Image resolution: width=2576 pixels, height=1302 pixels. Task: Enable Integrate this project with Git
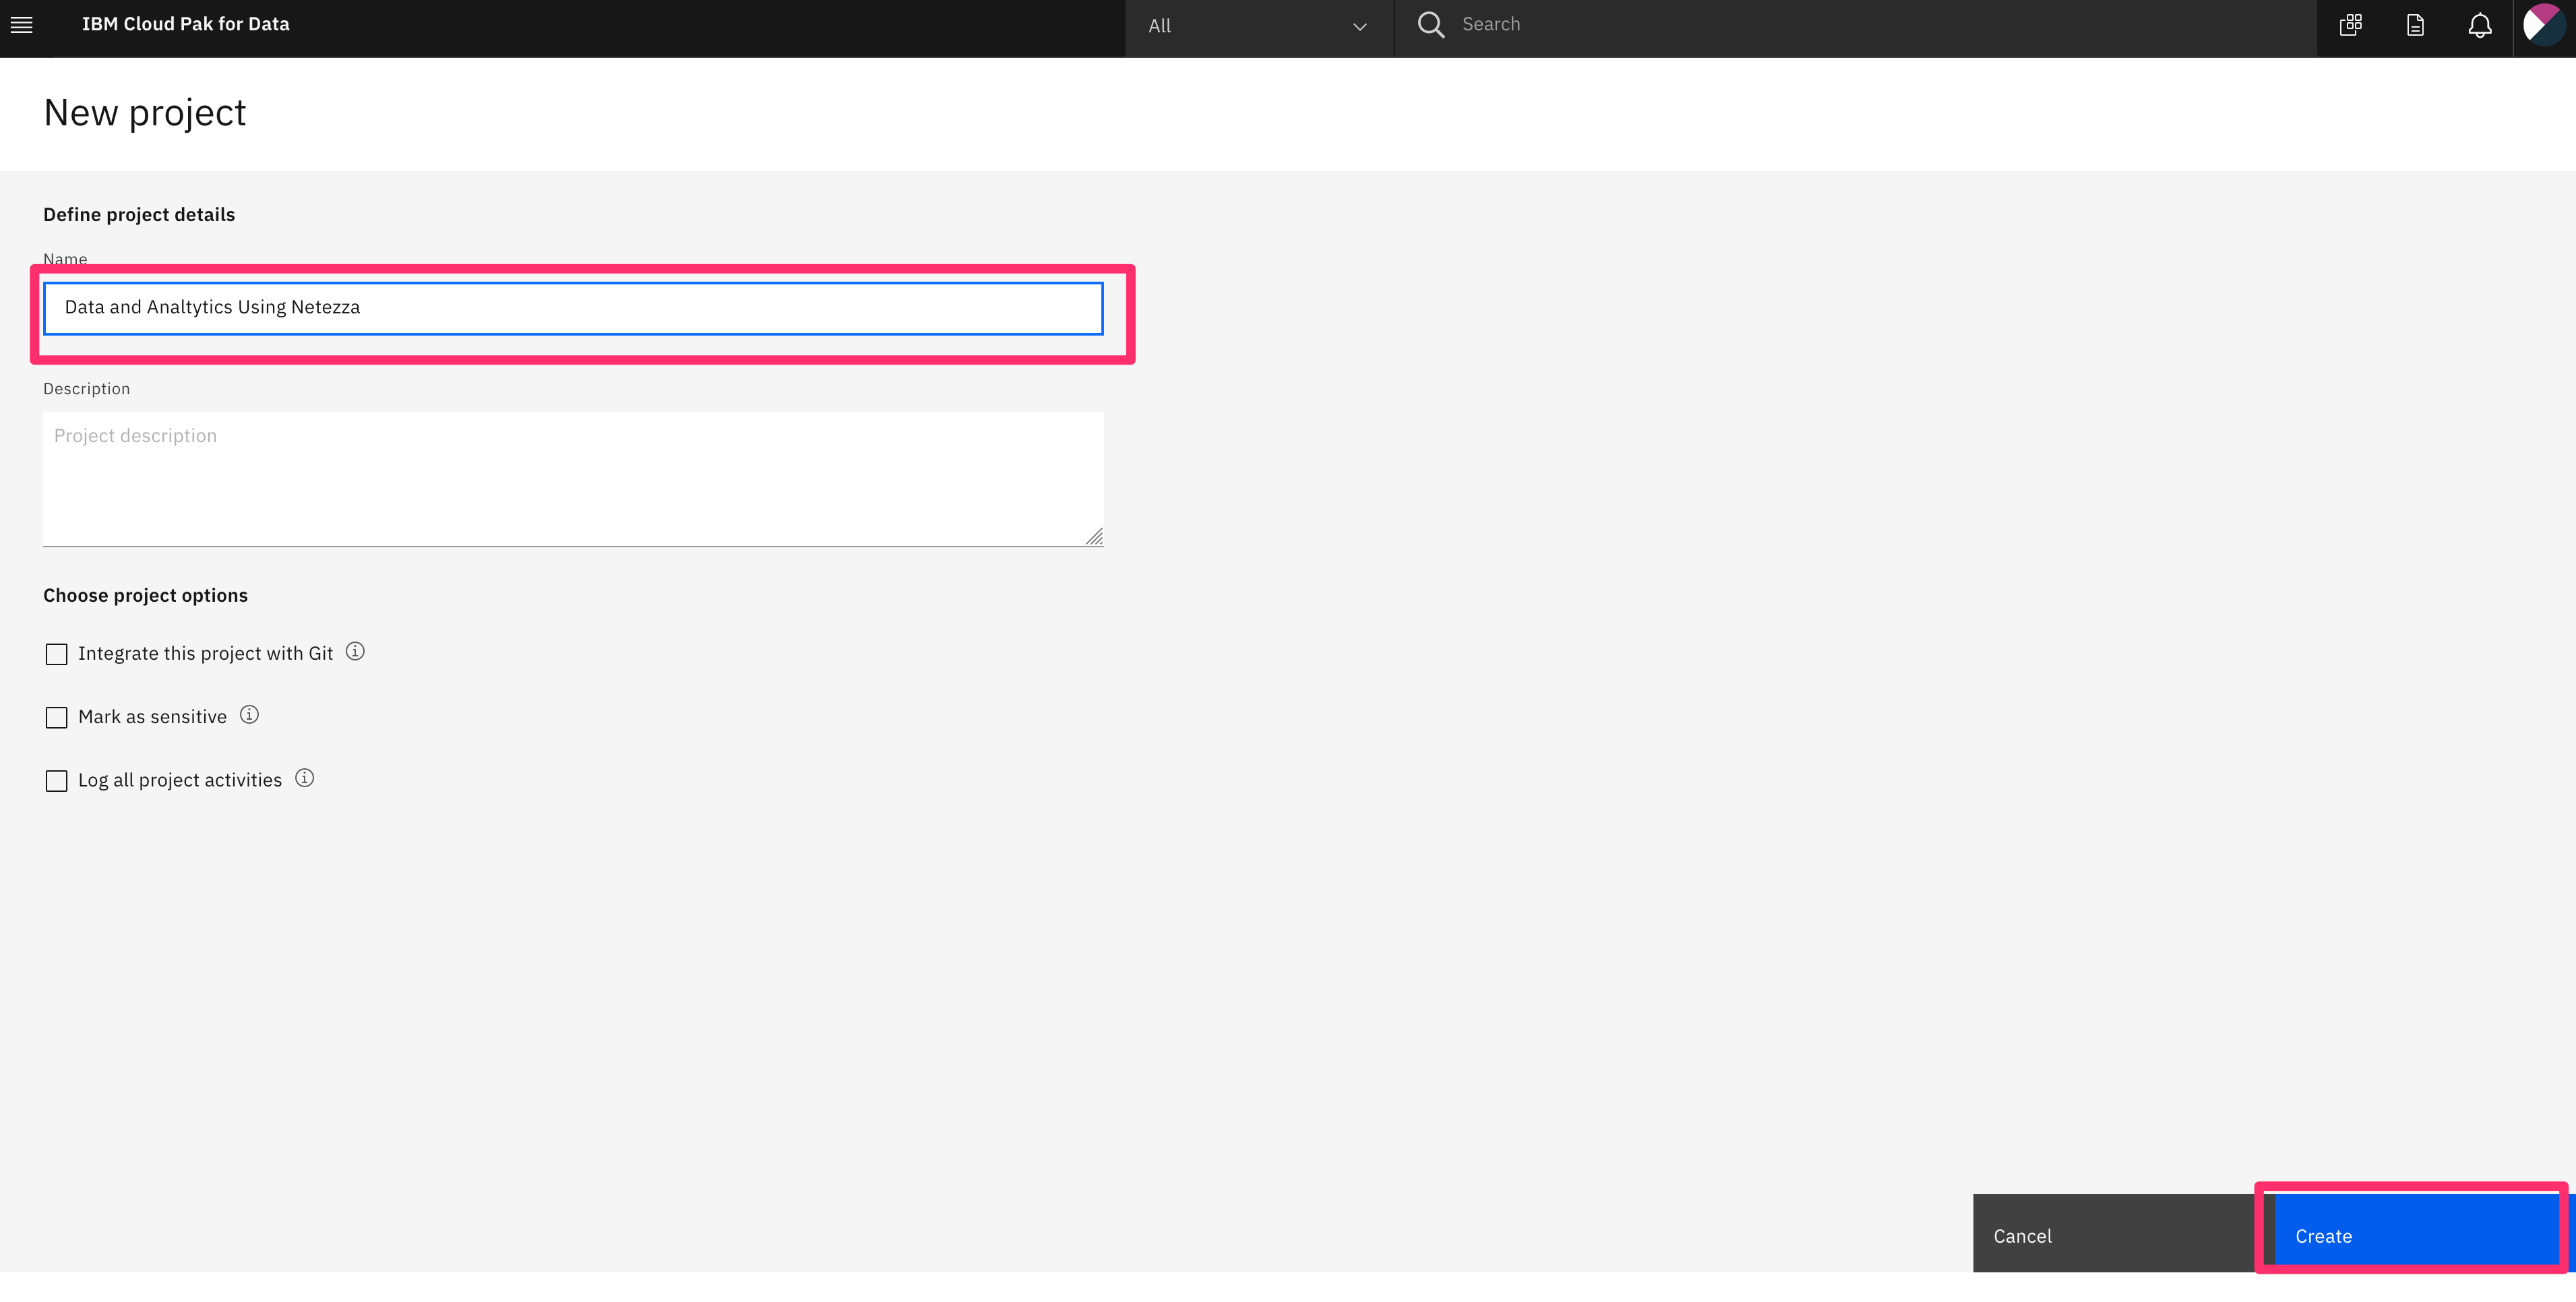pyautogui.click(x=55, y=652)
